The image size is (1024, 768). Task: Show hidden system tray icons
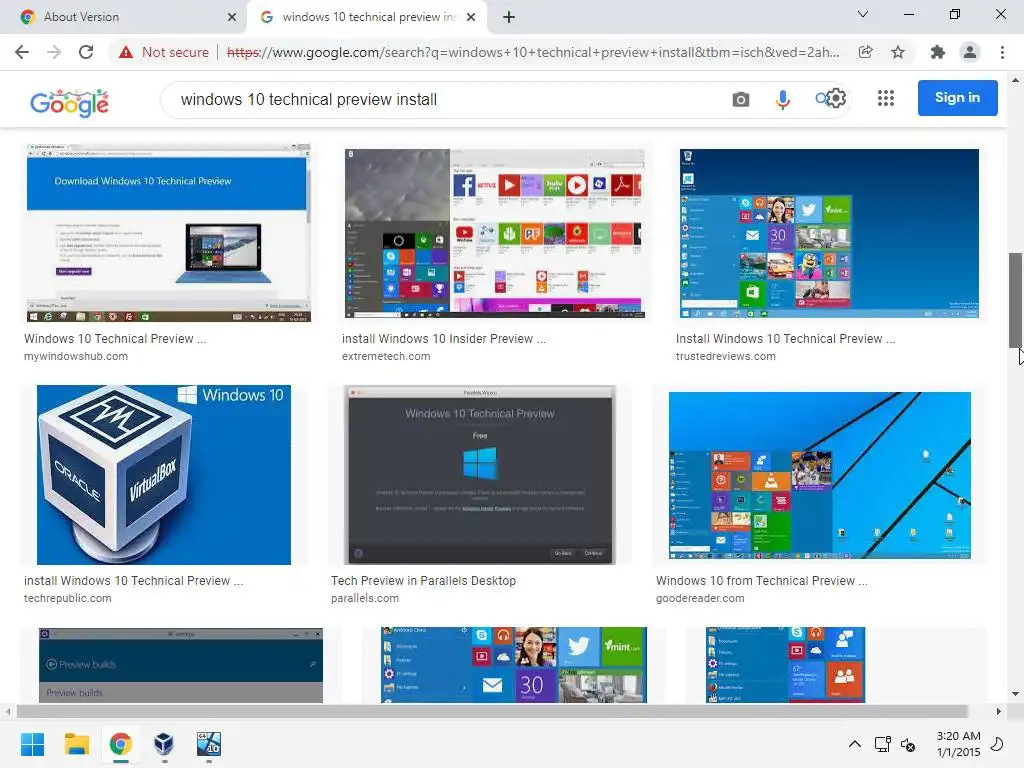point(854,744)
